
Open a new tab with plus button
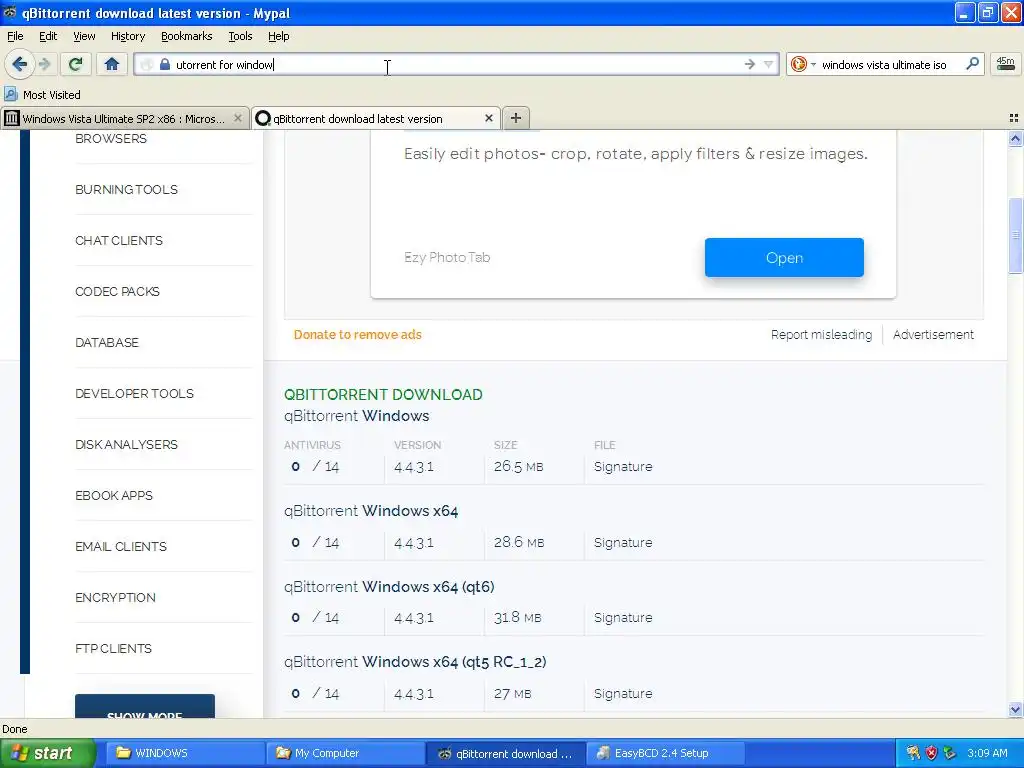[x=516, y=118]
